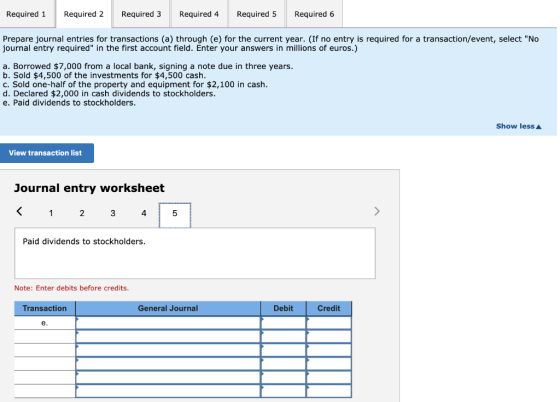Click line 'e. Paid dividends to stockholders.' in instructions

(69, 103)
